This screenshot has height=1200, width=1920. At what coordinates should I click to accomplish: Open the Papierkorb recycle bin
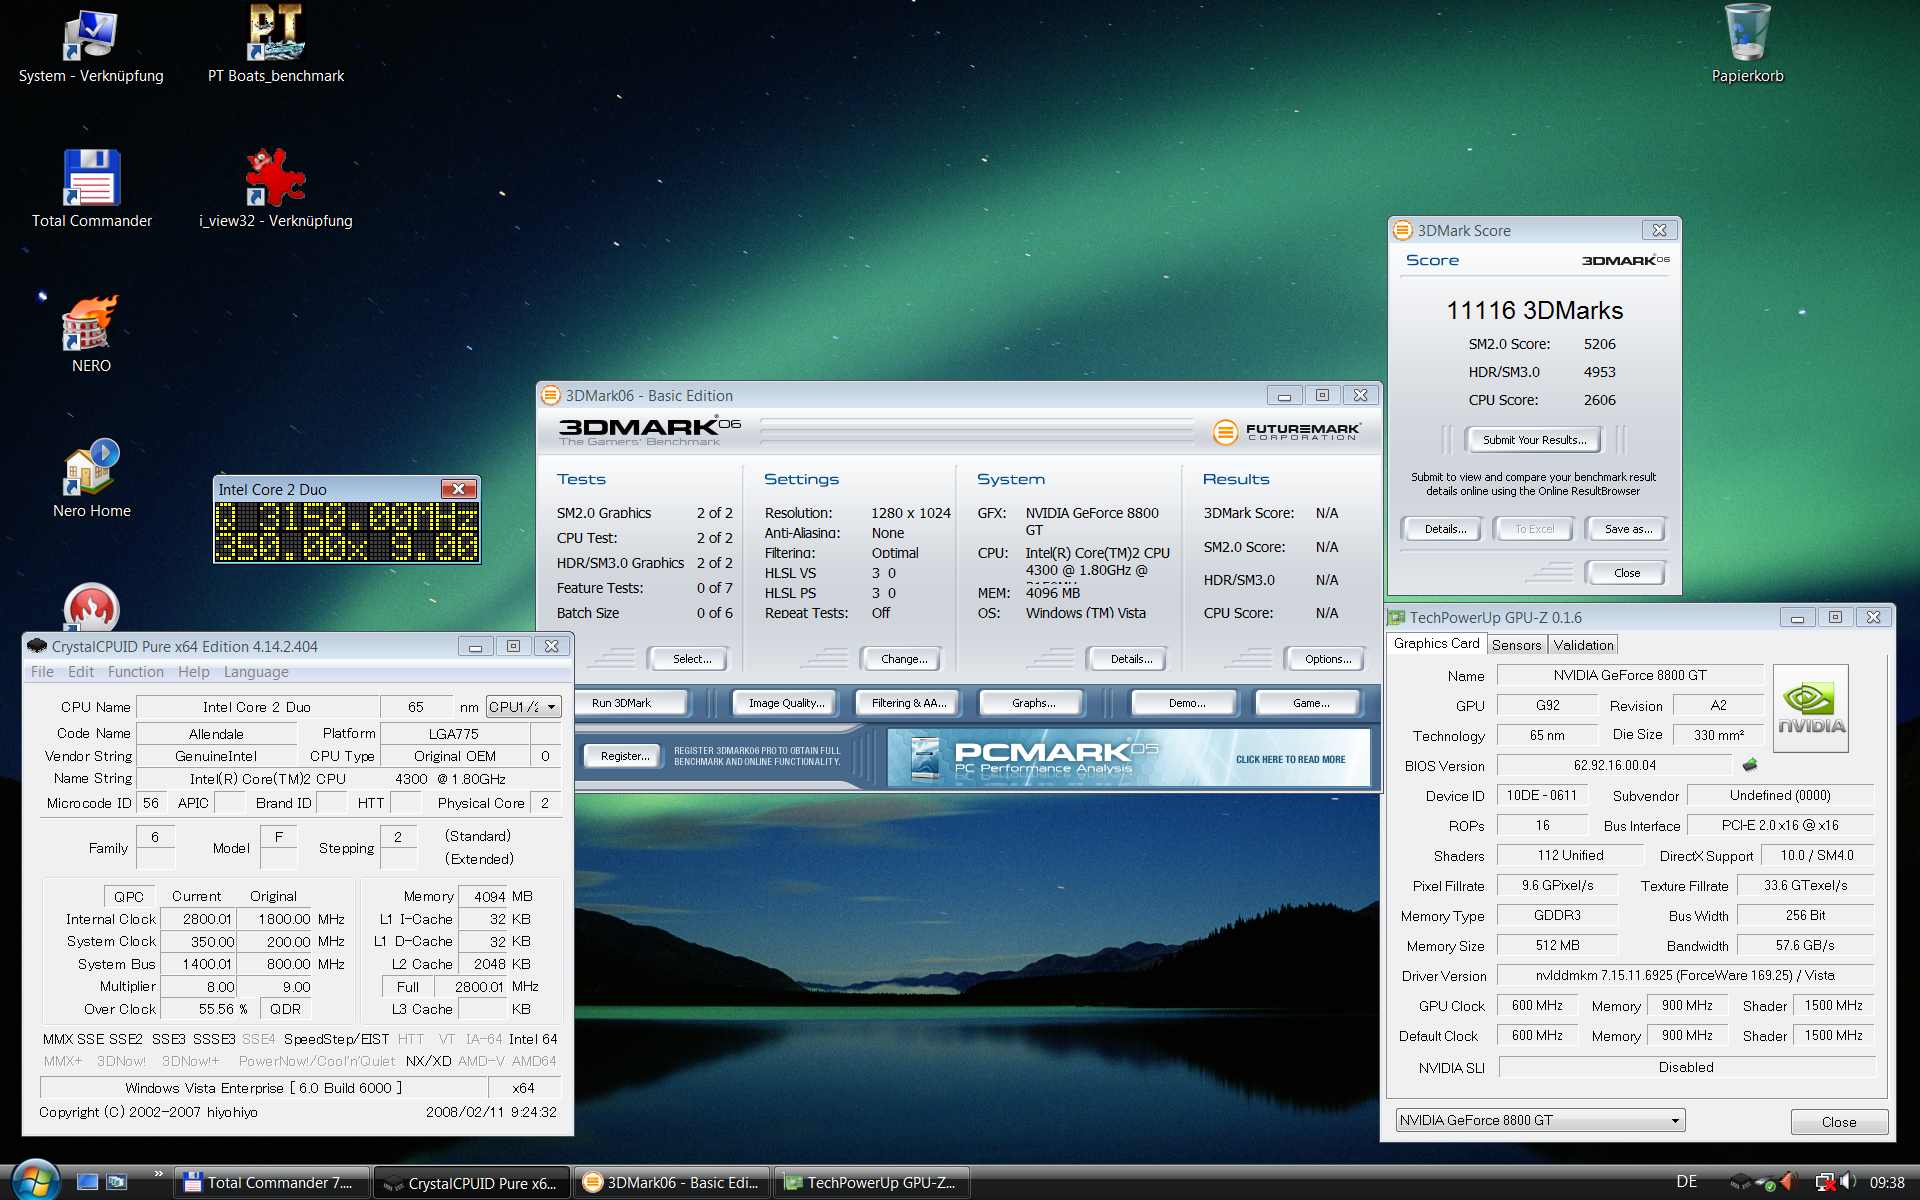(x=1747, y=35)
